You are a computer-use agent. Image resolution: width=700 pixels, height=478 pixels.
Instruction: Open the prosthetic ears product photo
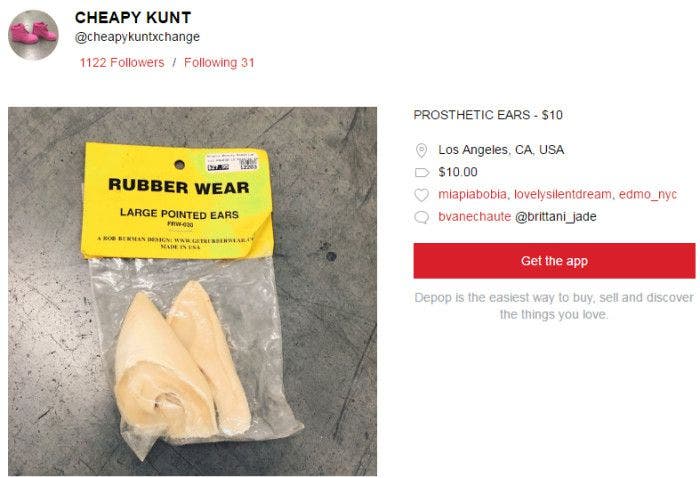[192, 291]
